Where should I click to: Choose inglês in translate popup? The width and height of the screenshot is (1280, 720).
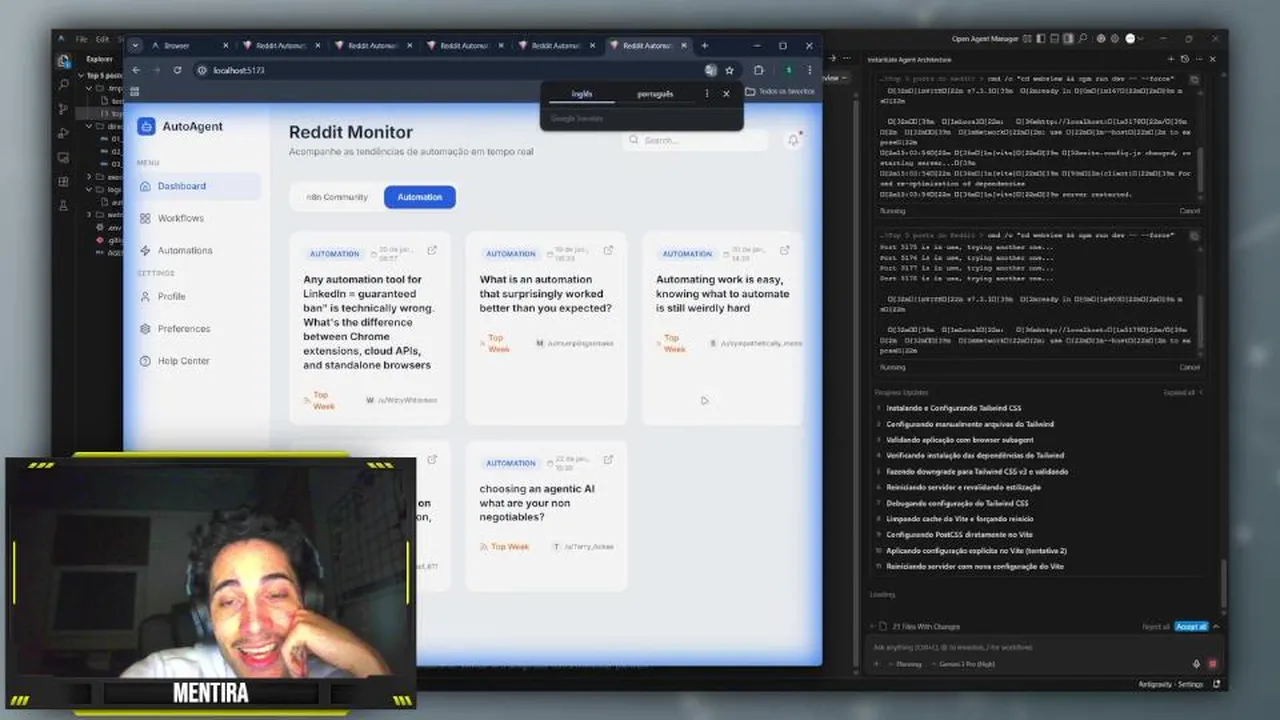click(x=582, y=94)
